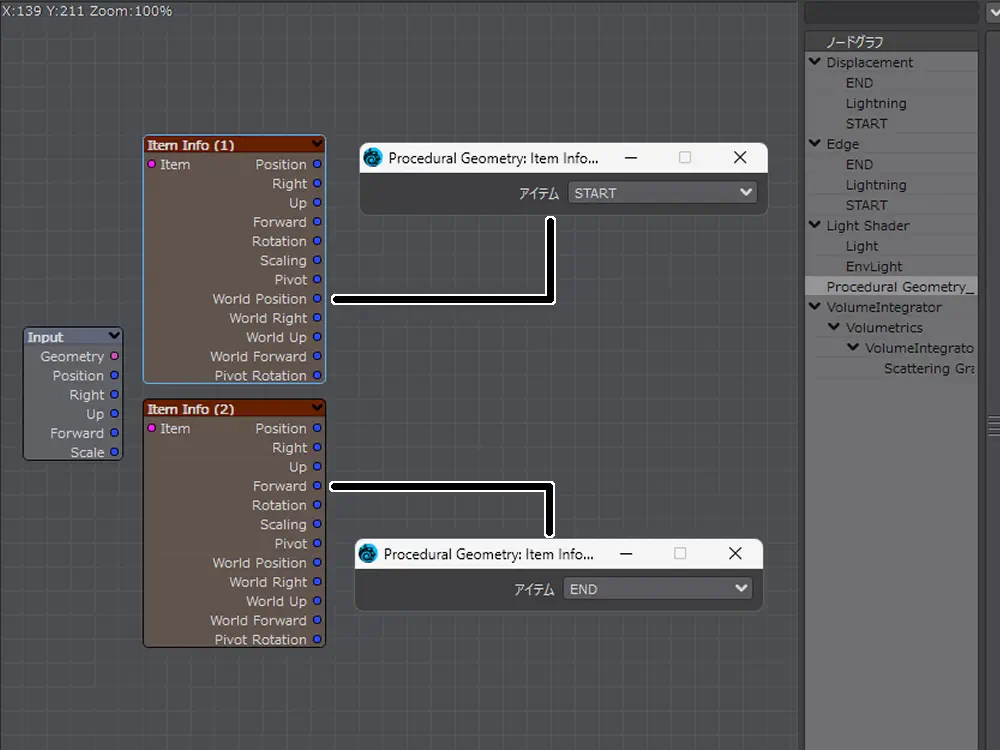Click the START dialog's LightWave app icon
The image size is (1000, 750).
pyautogui.click(x=373, y=158)
